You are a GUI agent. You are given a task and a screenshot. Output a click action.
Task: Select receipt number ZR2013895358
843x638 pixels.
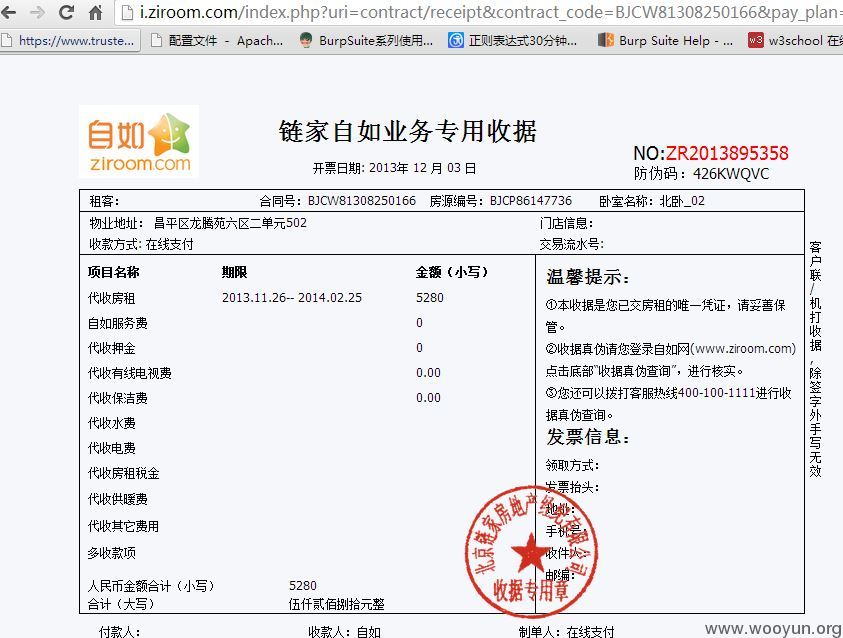727,153
